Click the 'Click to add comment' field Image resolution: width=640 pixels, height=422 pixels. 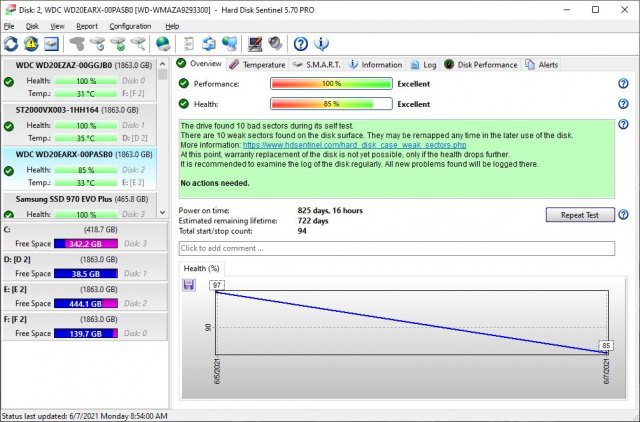click(396, 248)
